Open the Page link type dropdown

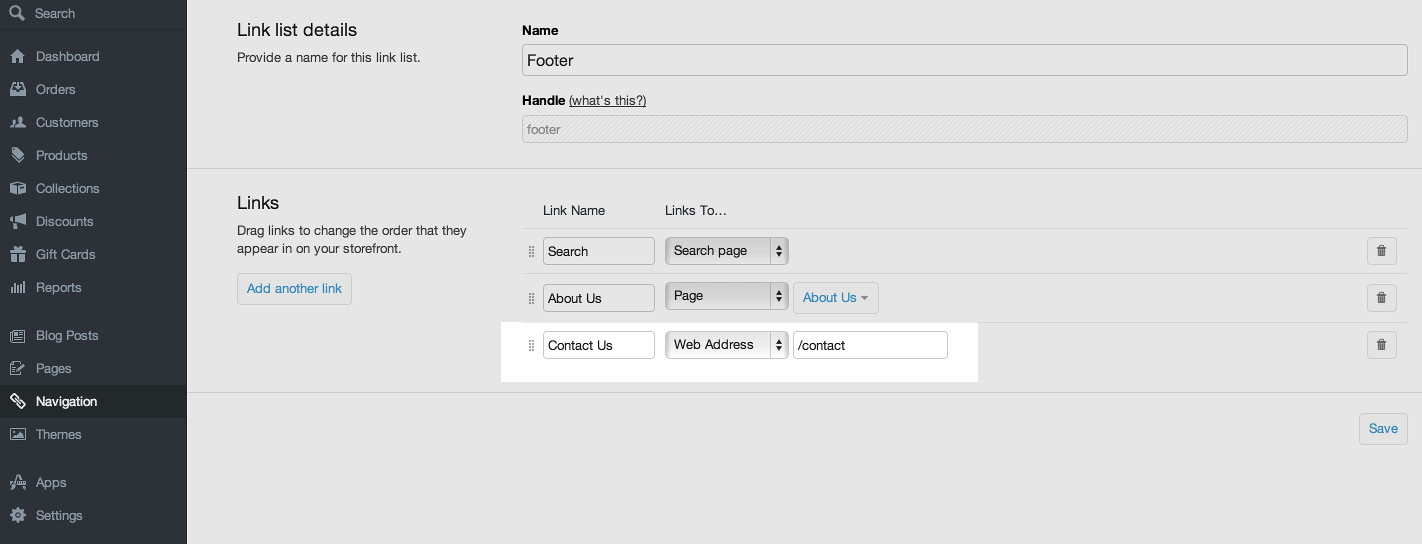click(727, 296)
